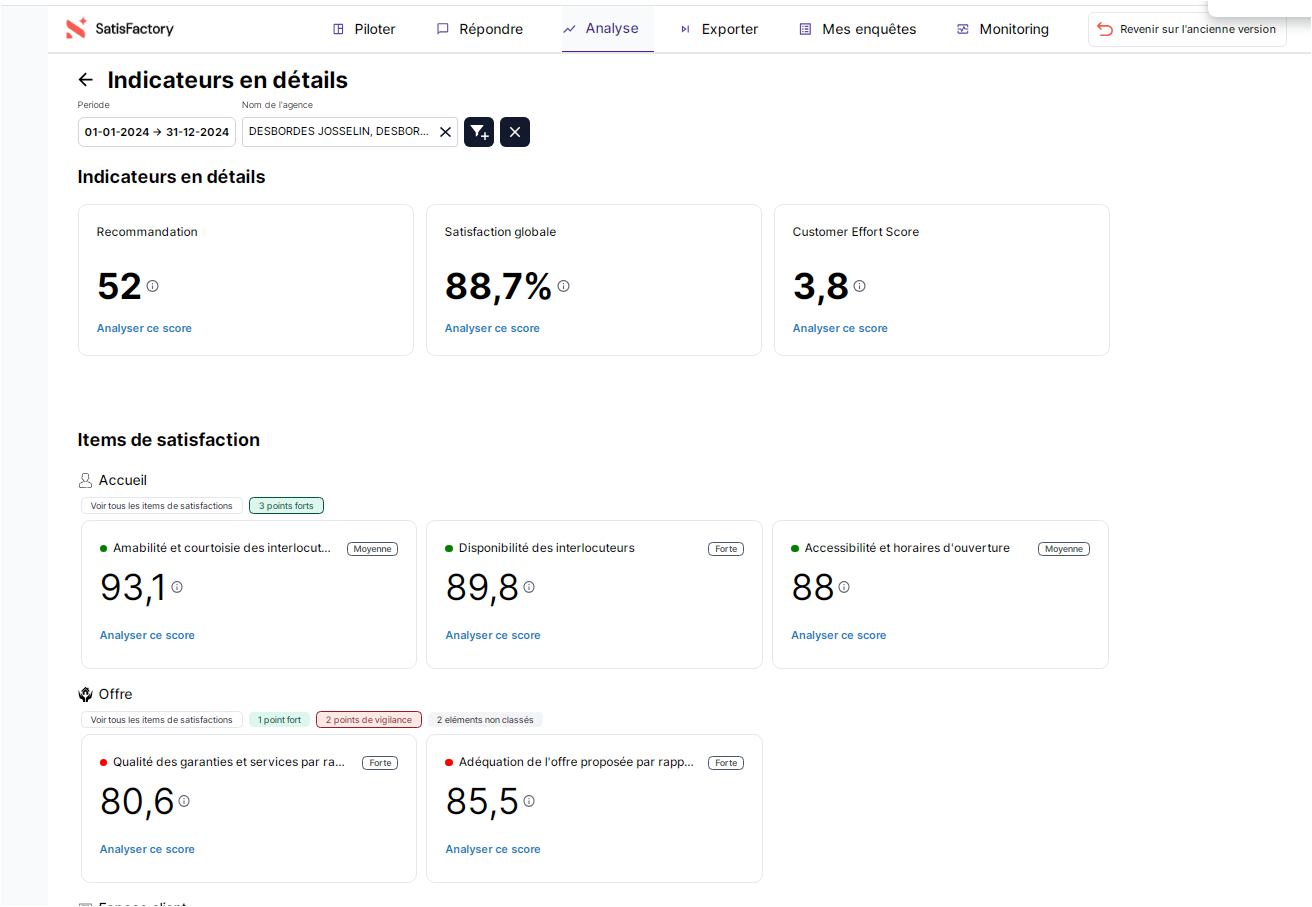Screen dimensions: 1312x907
Task: Click info icon beside the 93,1 score
Action: click(177, 588)
